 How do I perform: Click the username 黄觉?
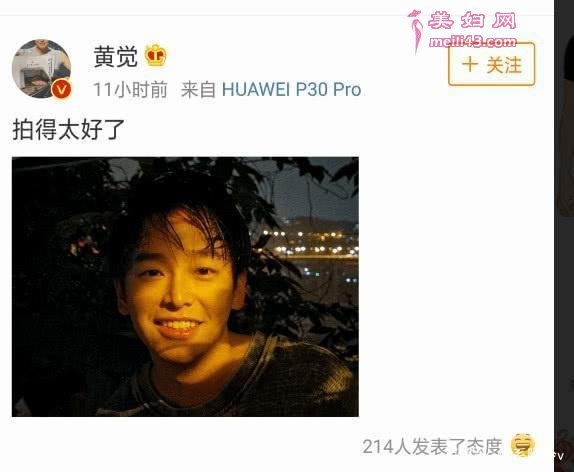click(x=116, y=57)
